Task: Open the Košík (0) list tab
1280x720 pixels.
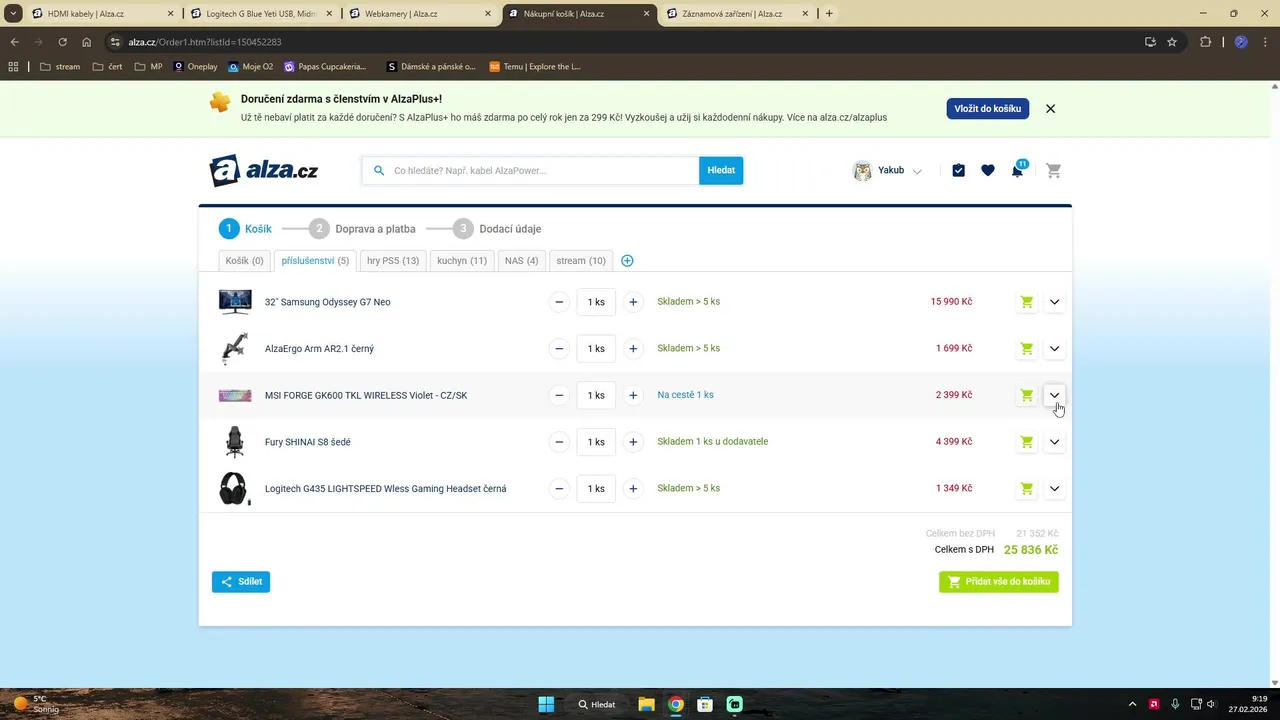Action: pos(245,261)
